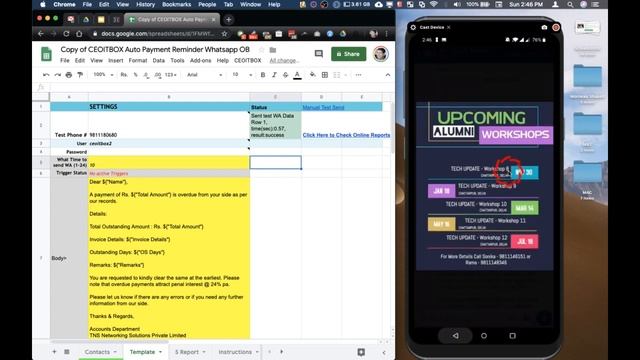Toggle Strikethrough formatting
Viewport: 640px width, 360px height.
(x=285, y=75)
